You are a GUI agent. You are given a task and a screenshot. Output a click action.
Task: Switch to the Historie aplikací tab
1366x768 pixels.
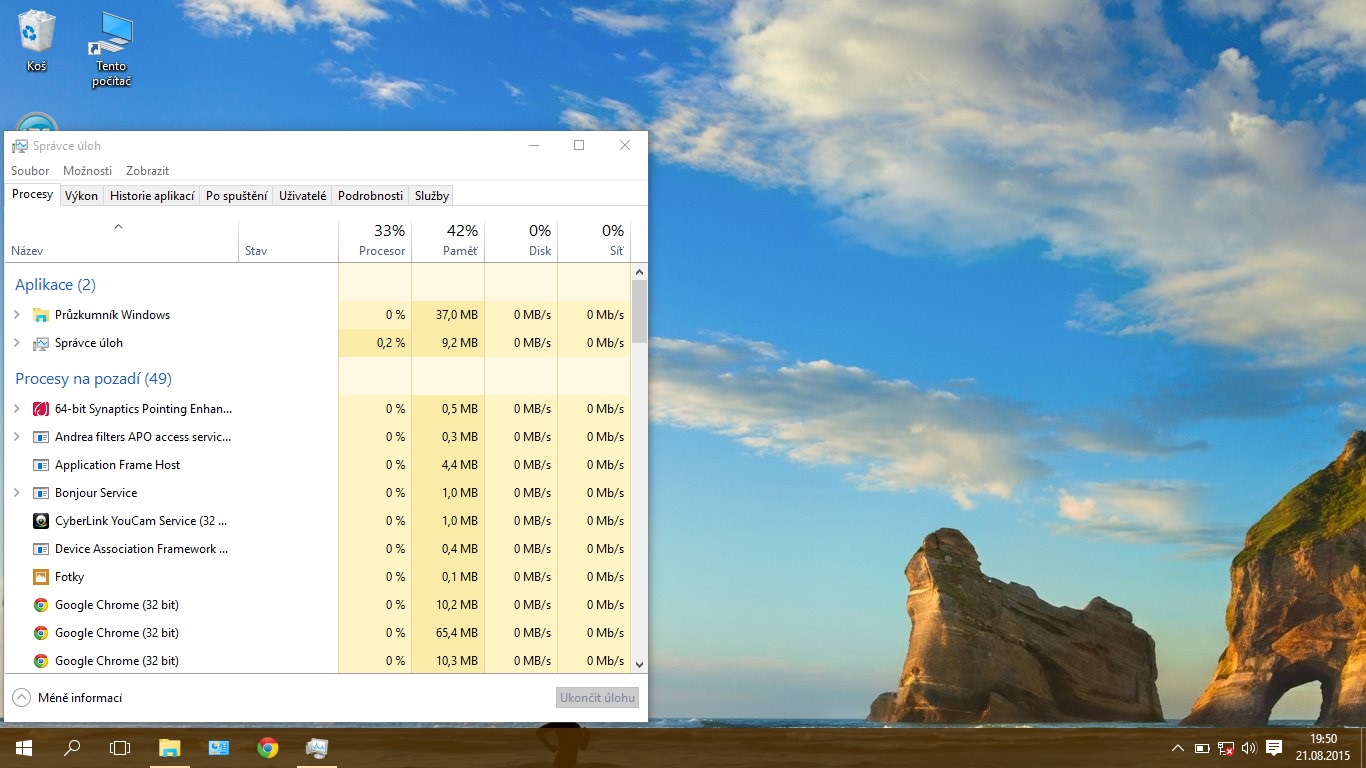tap(152, 196)
